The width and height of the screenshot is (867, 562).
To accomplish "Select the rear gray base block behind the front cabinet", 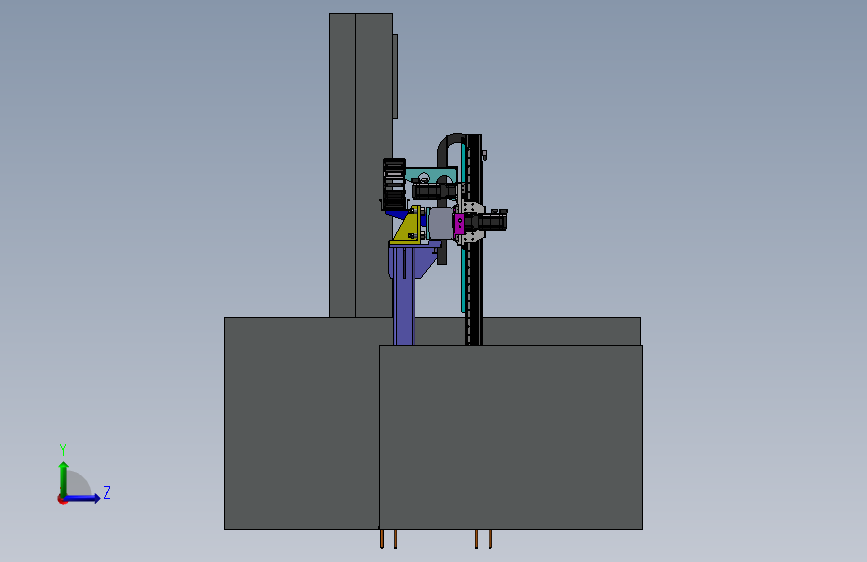I will (x=301, y=423).
